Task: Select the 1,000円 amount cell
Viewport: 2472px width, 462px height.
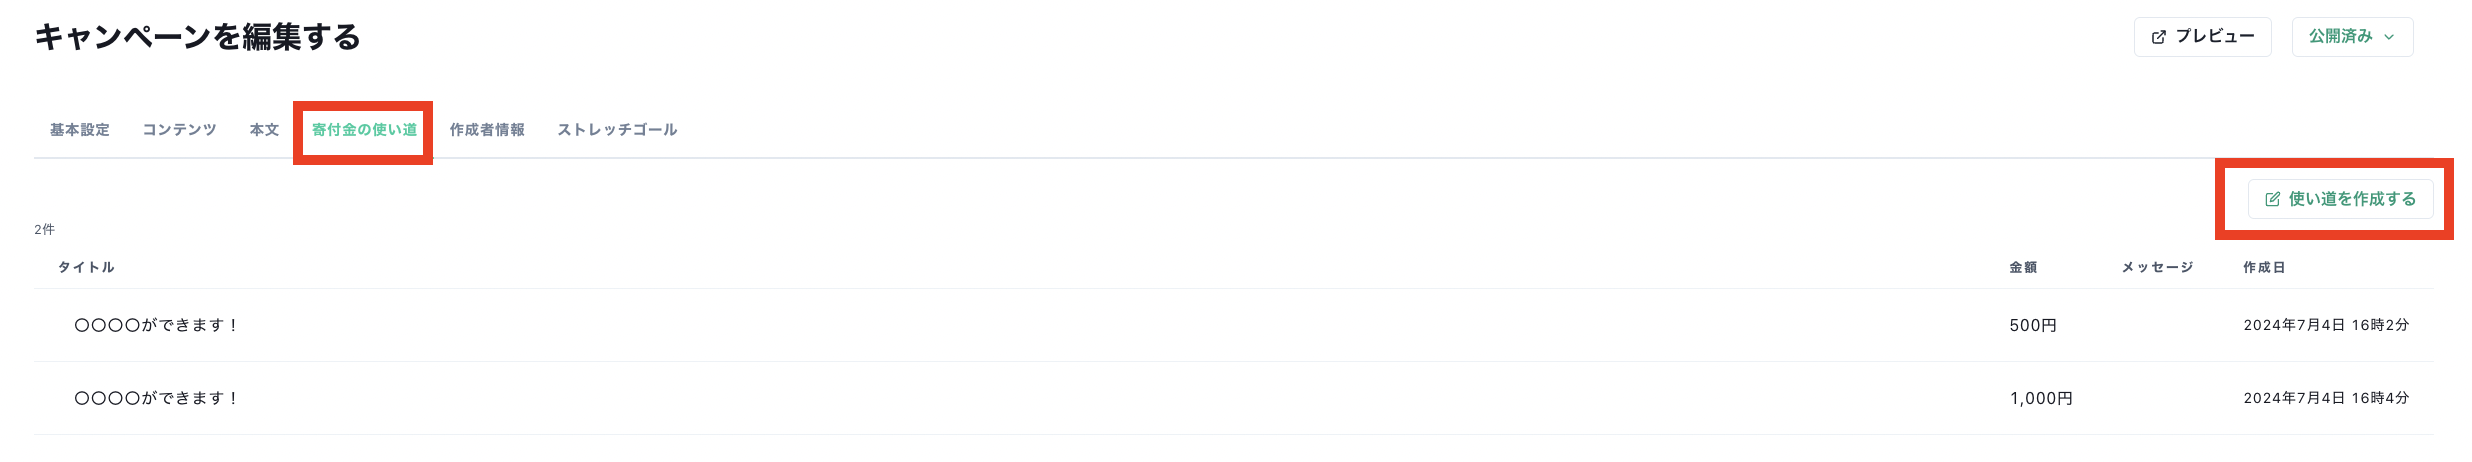Action: pos(2041,398)
